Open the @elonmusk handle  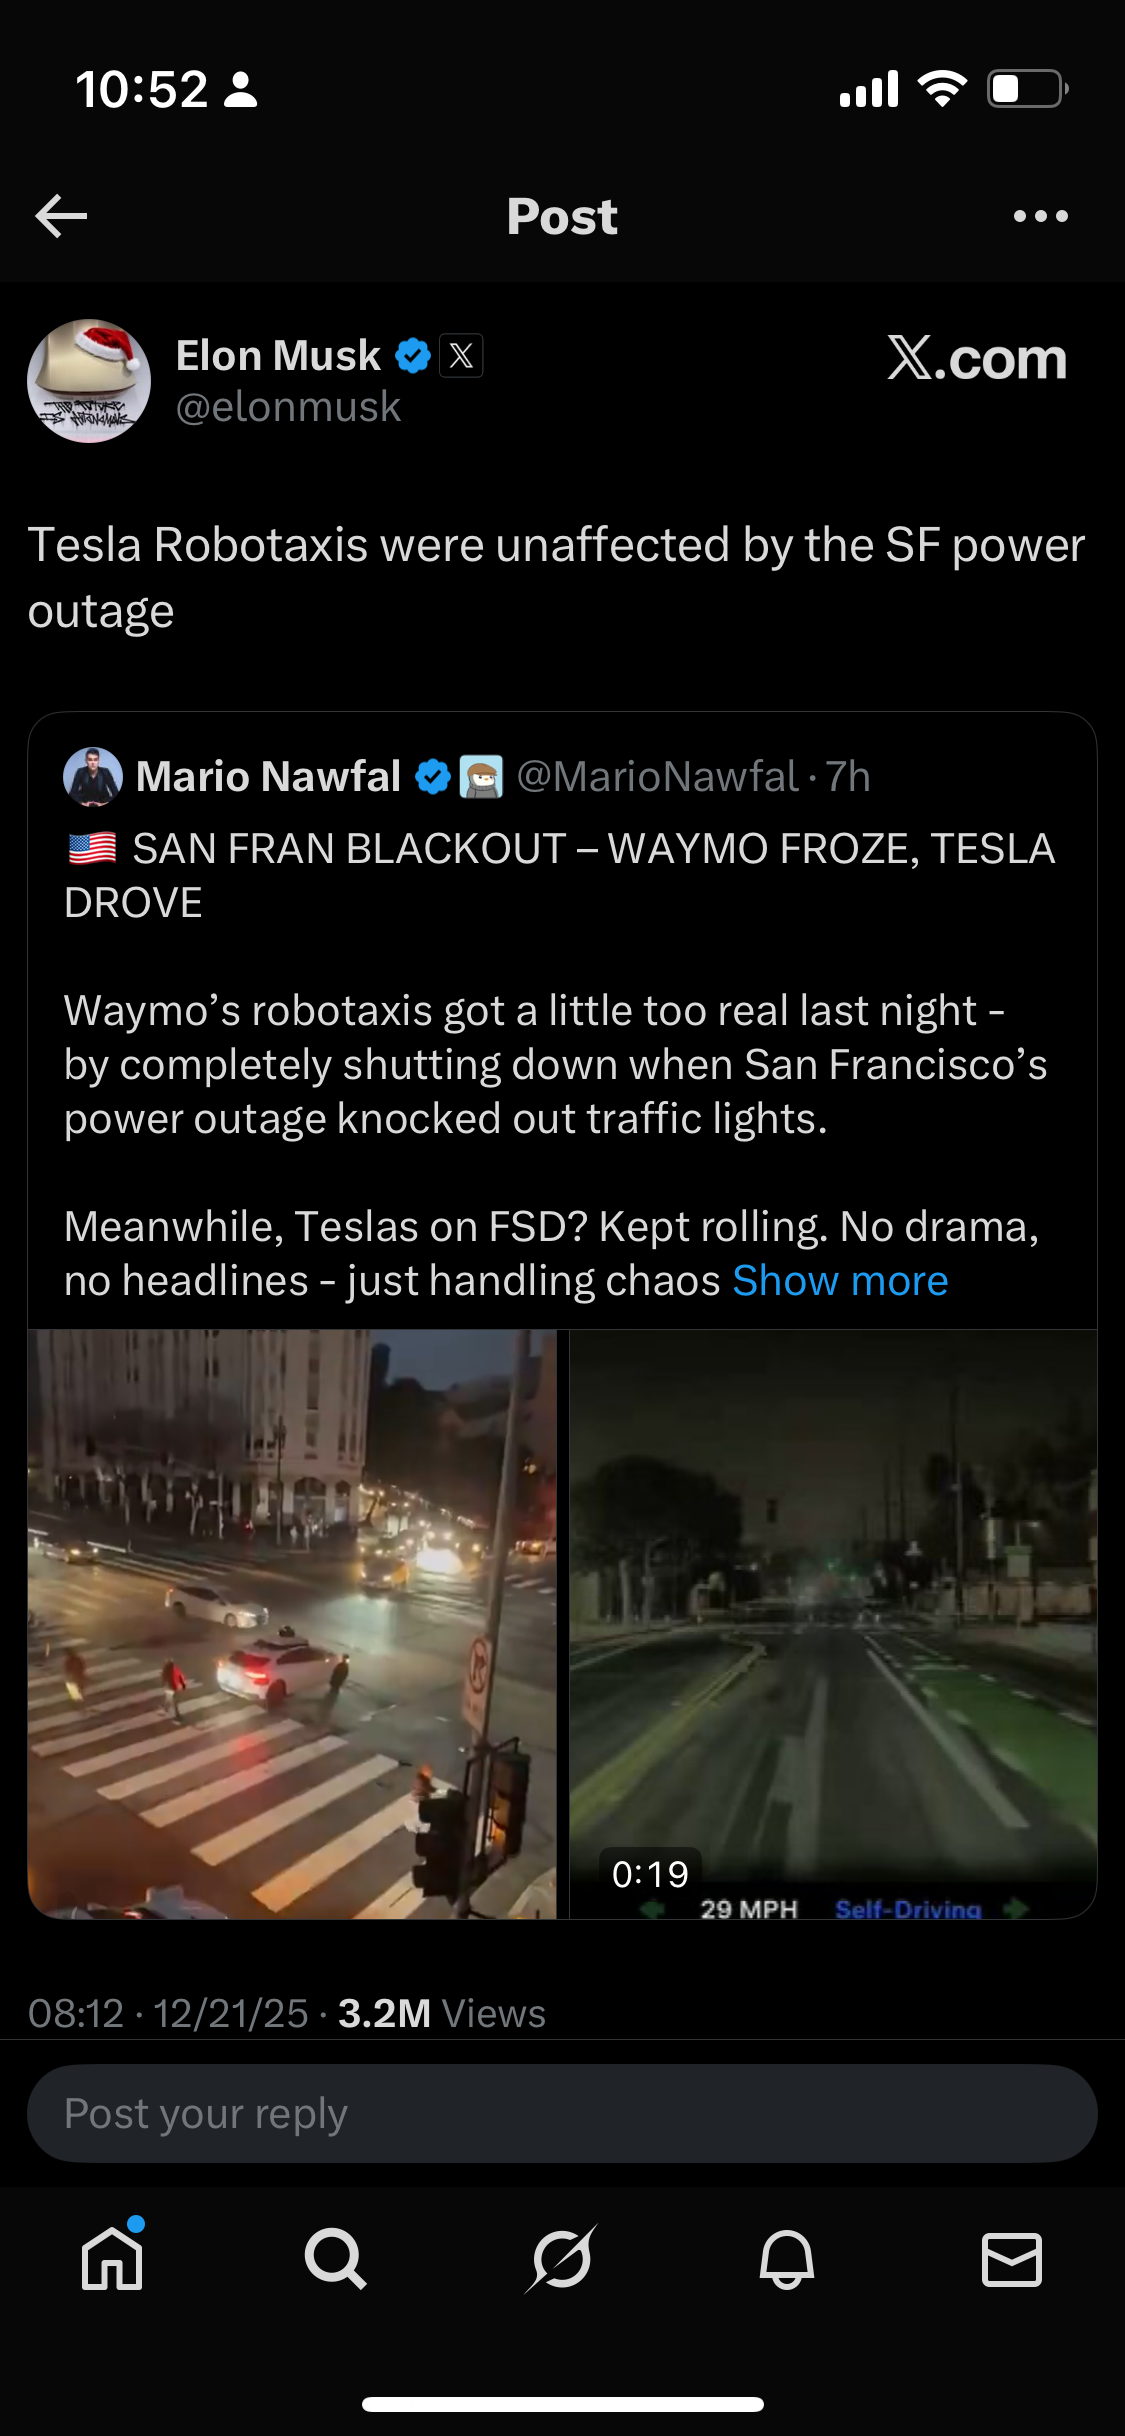288,408
